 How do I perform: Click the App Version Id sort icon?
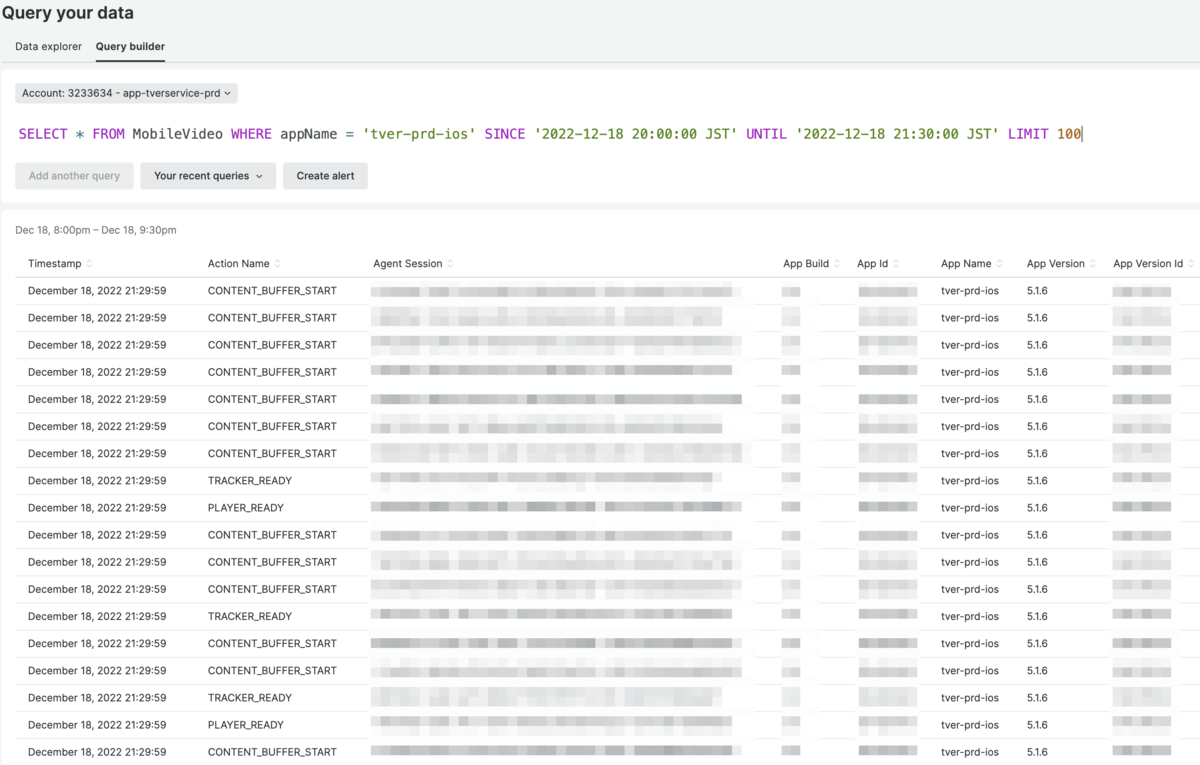coord(1190,263)
